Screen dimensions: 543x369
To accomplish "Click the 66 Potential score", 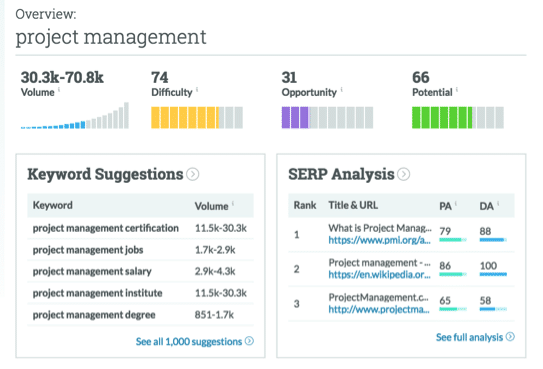I will point(421,78).
